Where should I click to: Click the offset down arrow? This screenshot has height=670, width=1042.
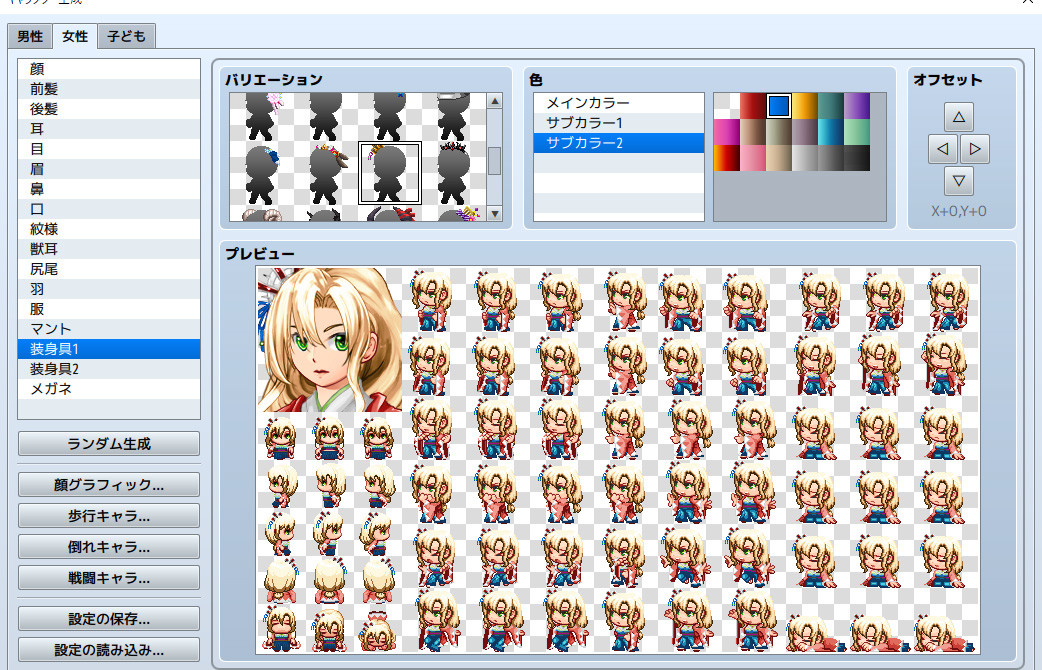click(x=958, y=181)
